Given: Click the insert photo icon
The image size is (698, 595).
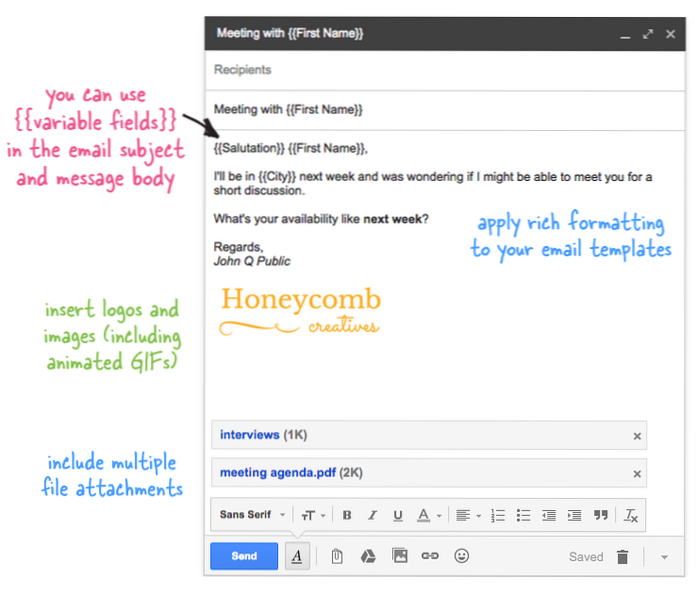Looking at the screenshot, I should click(x=399, y=556).
